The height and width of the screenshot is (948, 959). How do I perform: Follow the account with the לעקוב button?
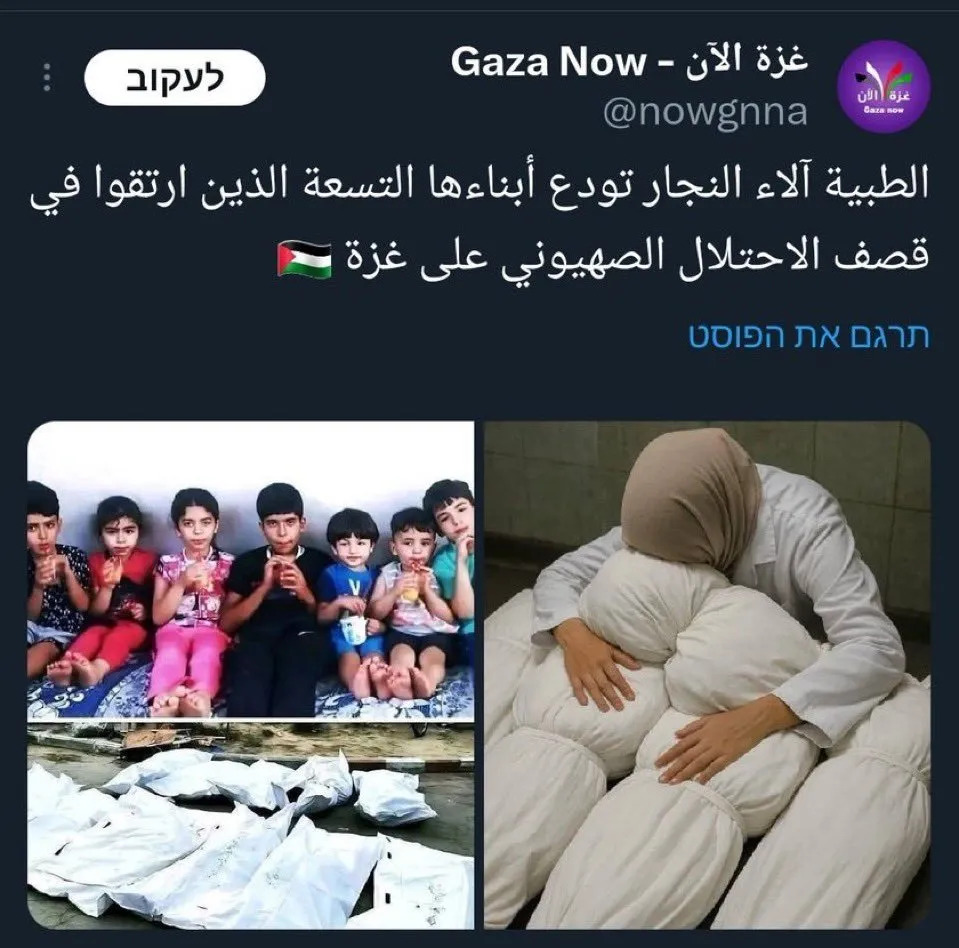pyautogui.click(x=174, y=78)
